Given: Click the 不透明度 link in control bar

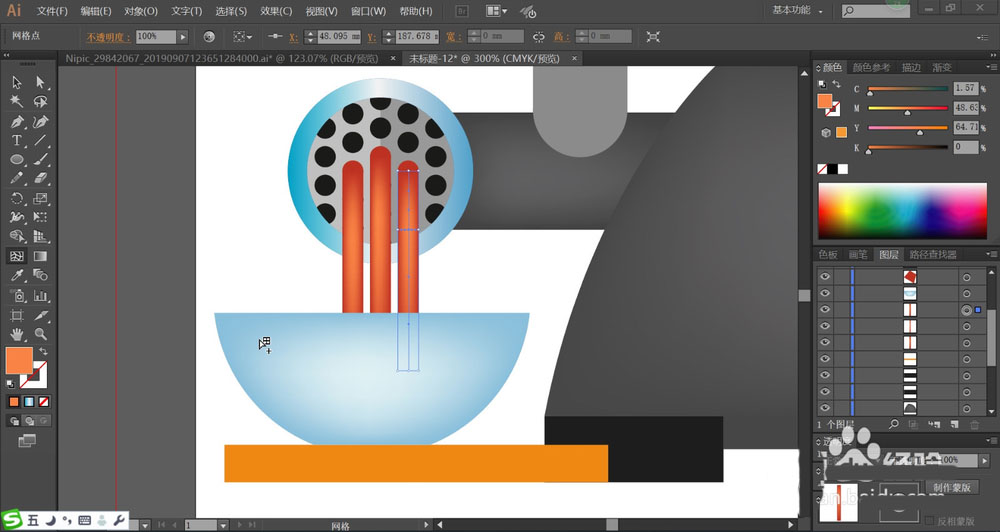Looking at the screenshot, I should click(108, 38).
